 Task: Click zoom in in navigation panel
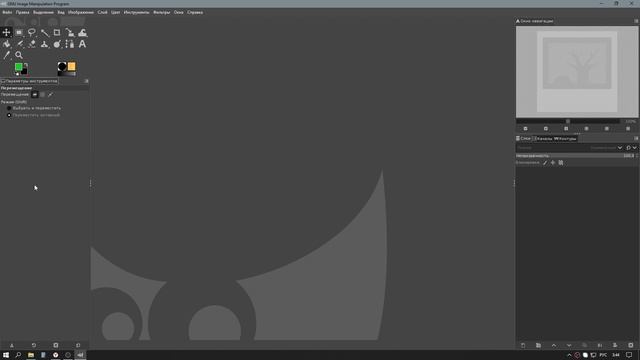click(x=546, y=129)
